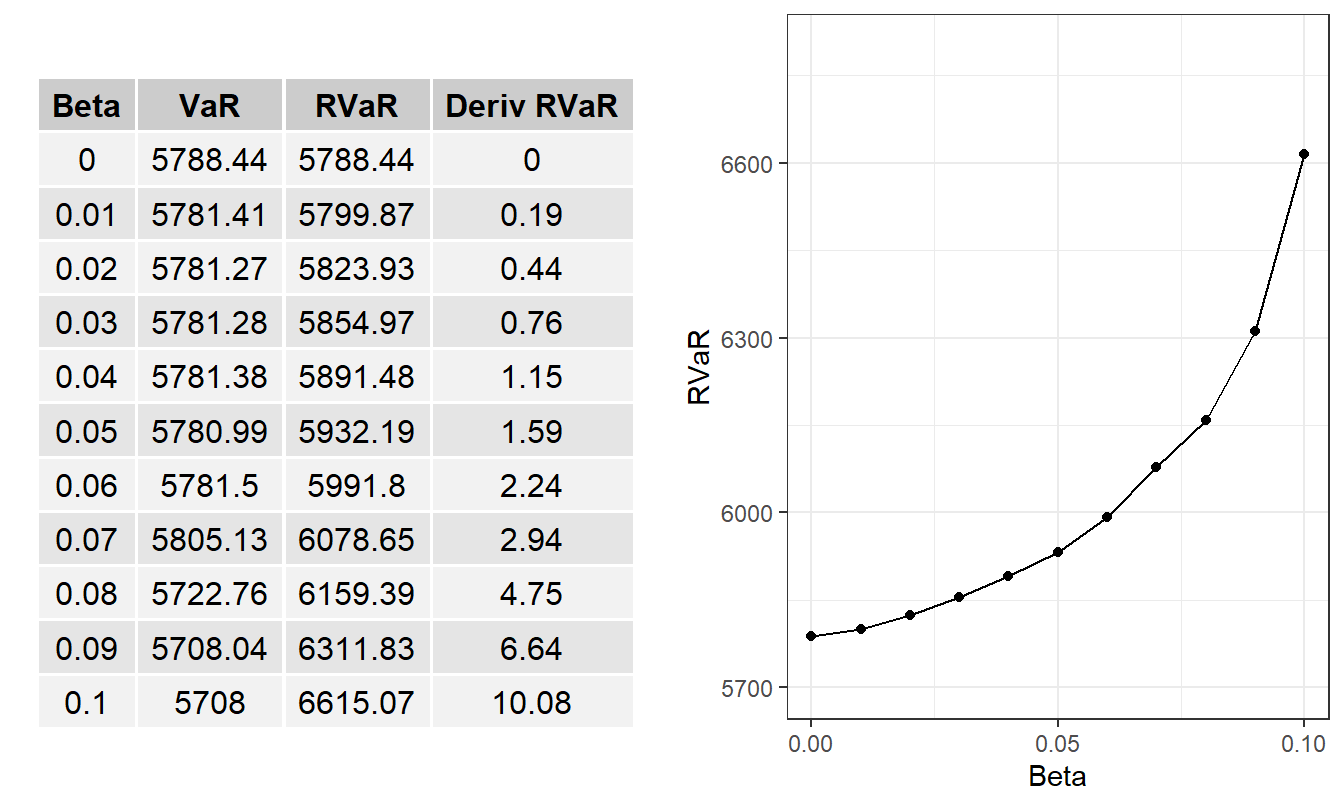Select the cell containing 5788.44 VaR value
1344x806 pixels.
211,158
